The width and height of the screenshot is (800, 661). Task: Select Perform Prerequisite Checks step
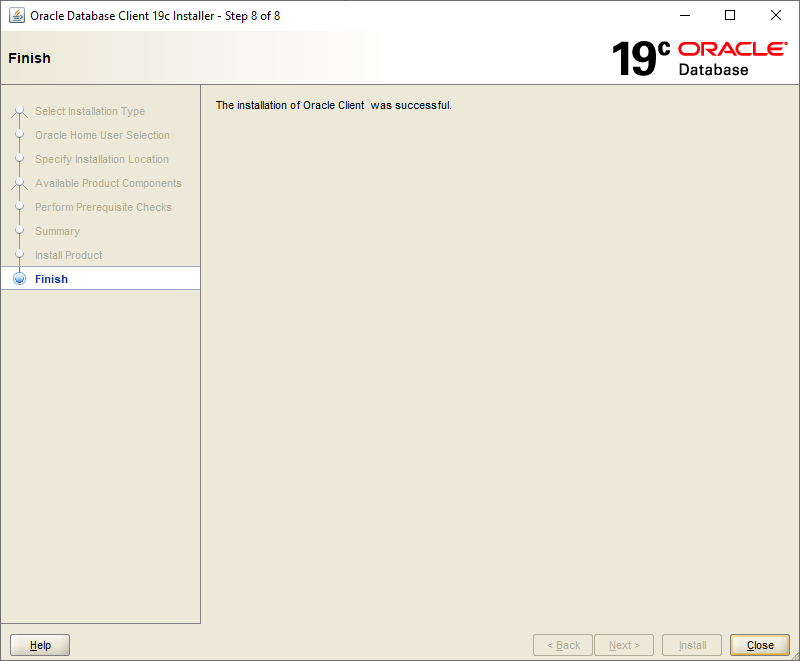click(x=103, y=207)
